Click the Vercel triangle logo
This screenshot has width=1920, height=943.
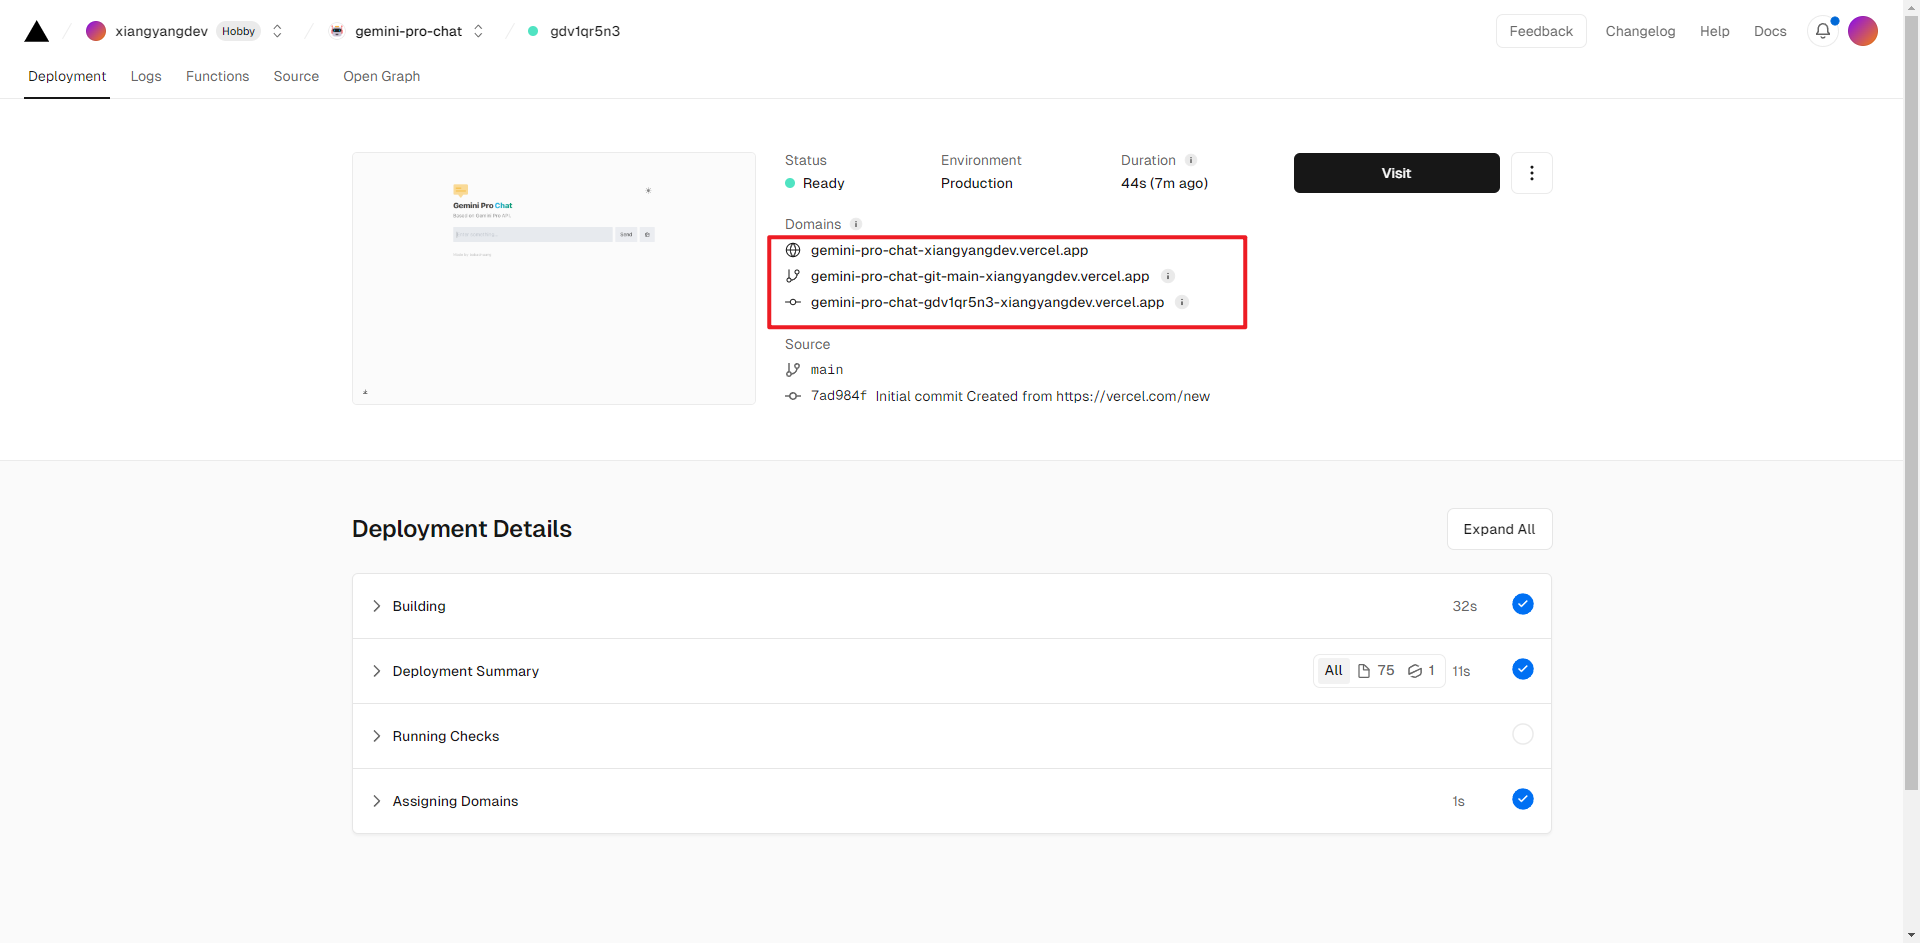click(37, 31)
